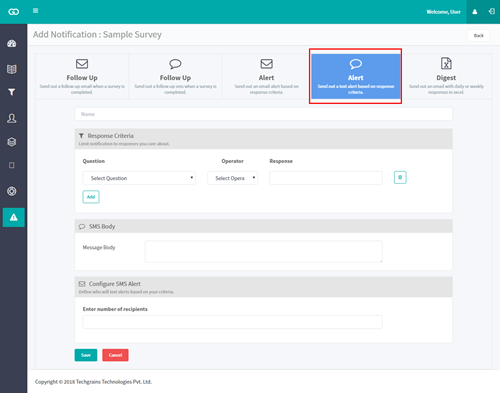Toggle the hamburger menu icon
This screenshot has width=500, height=393.
click(35, 11)
